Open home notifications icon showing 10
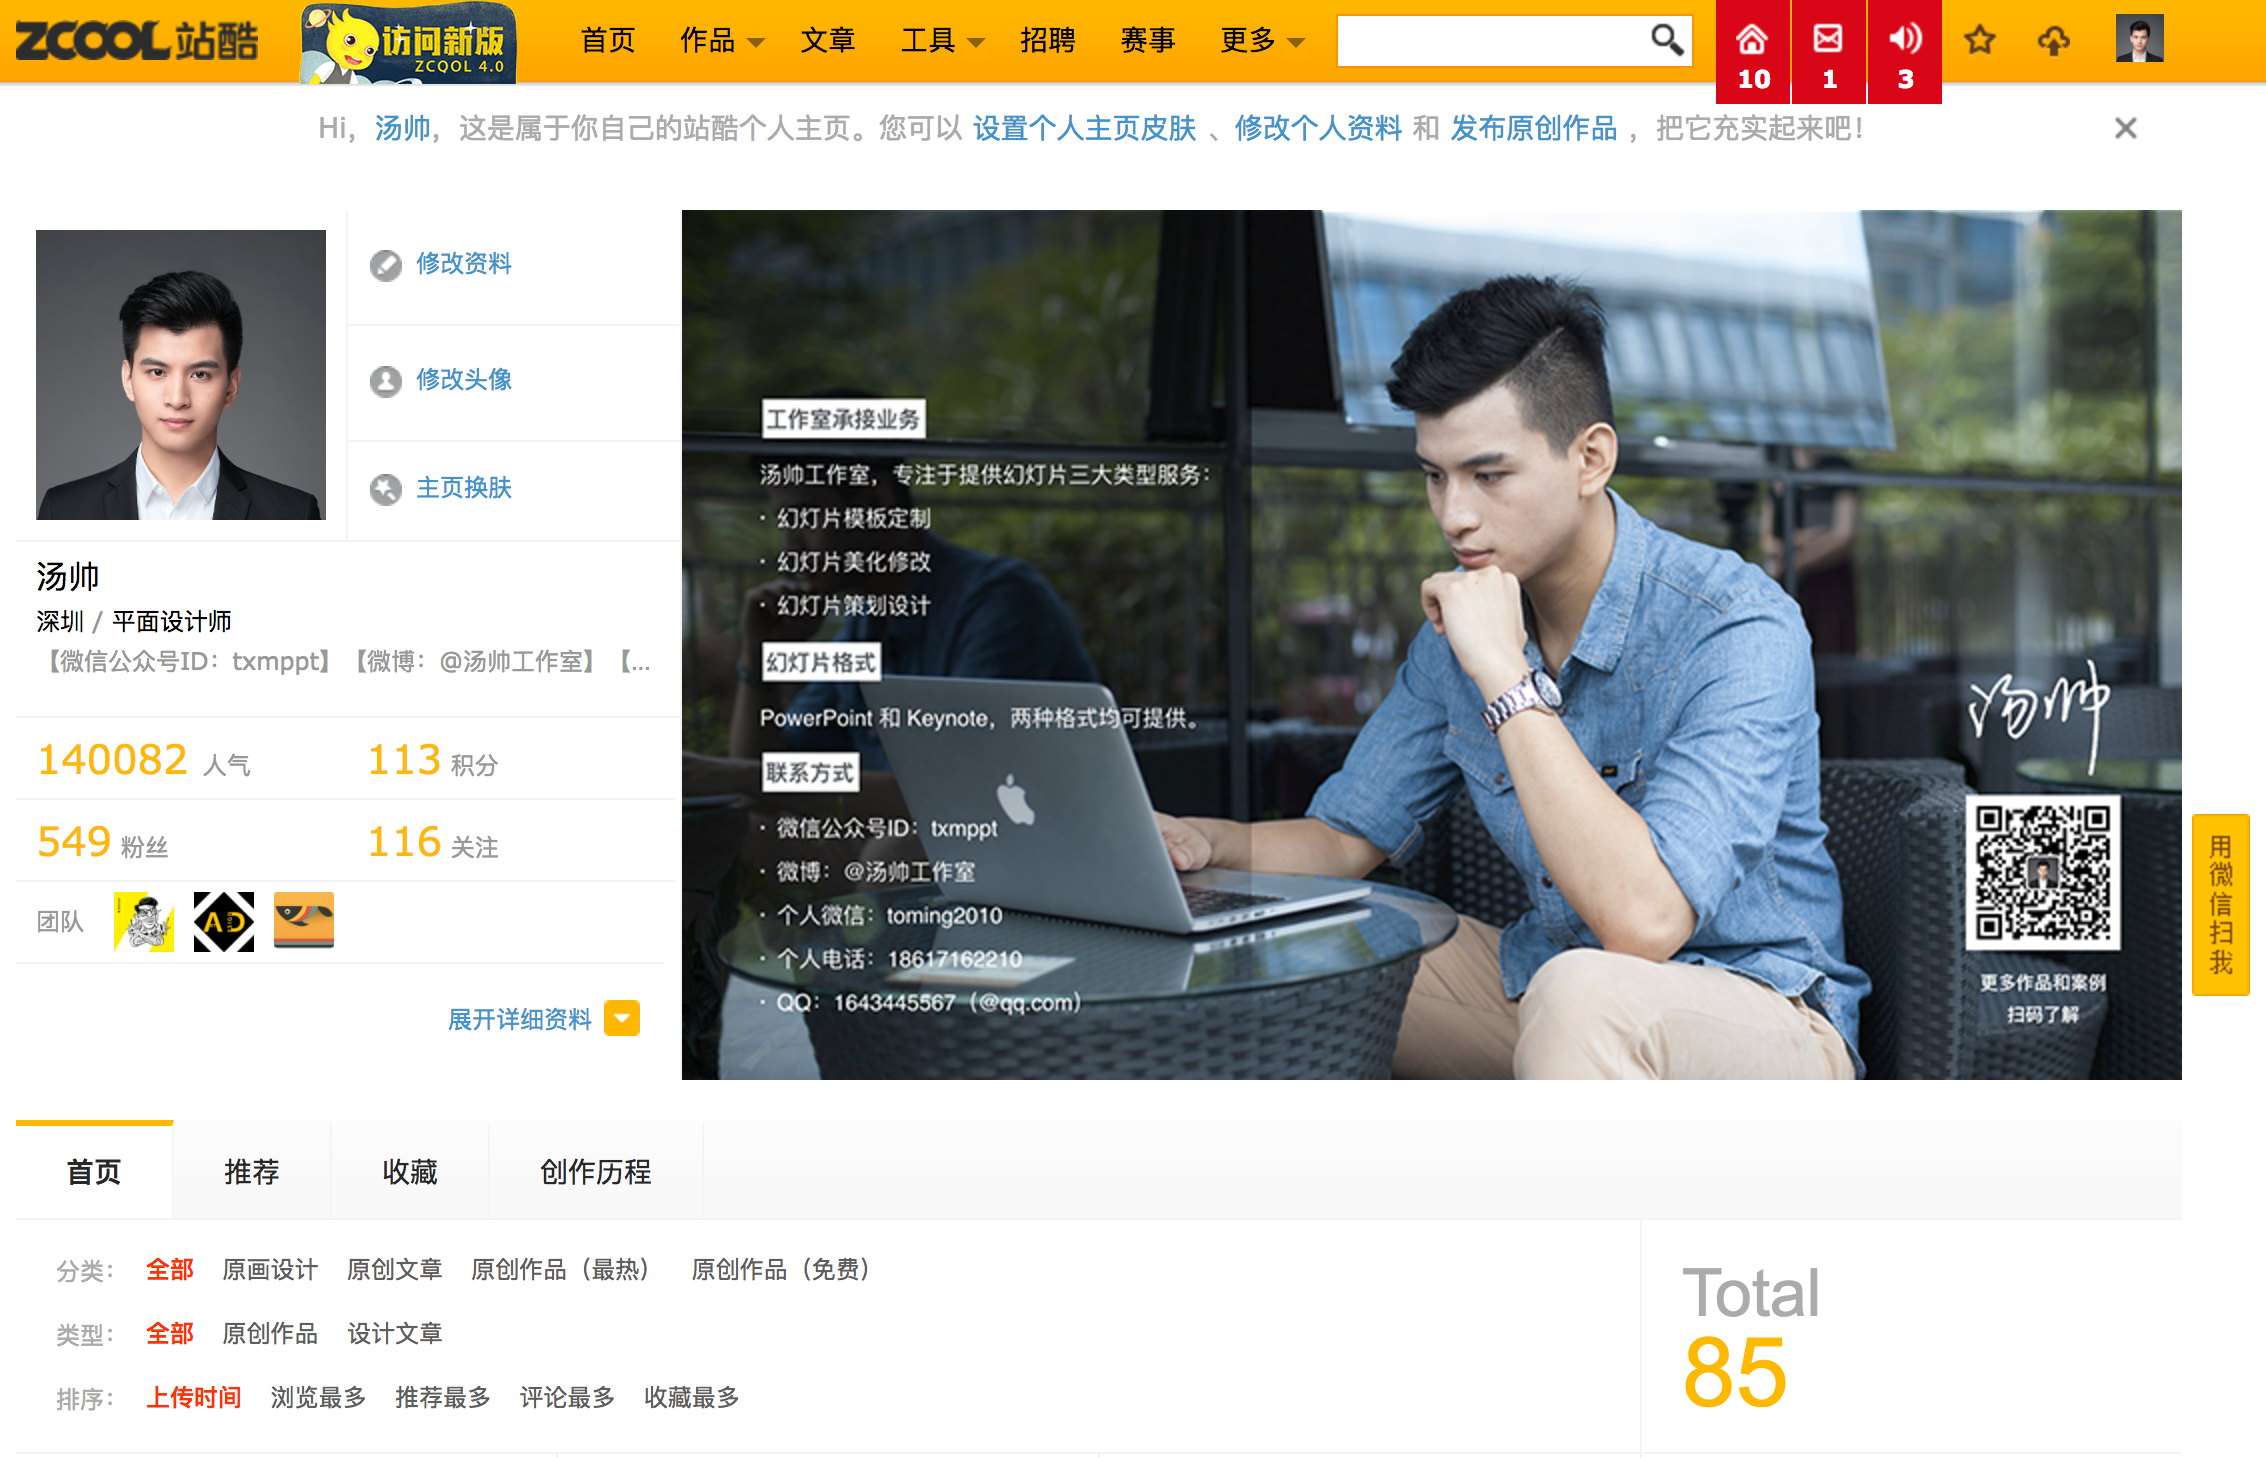The height and width of the screenshot is (1458, 2266). pos(1752,52)
